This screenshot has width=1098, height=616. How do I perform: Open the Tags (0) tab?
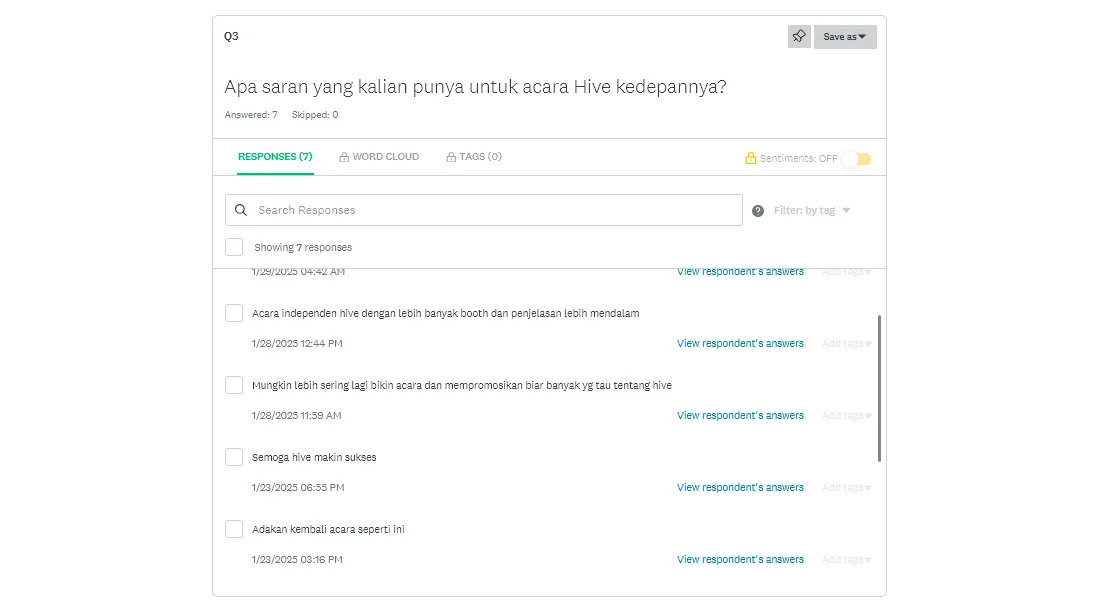click(474, 157)
